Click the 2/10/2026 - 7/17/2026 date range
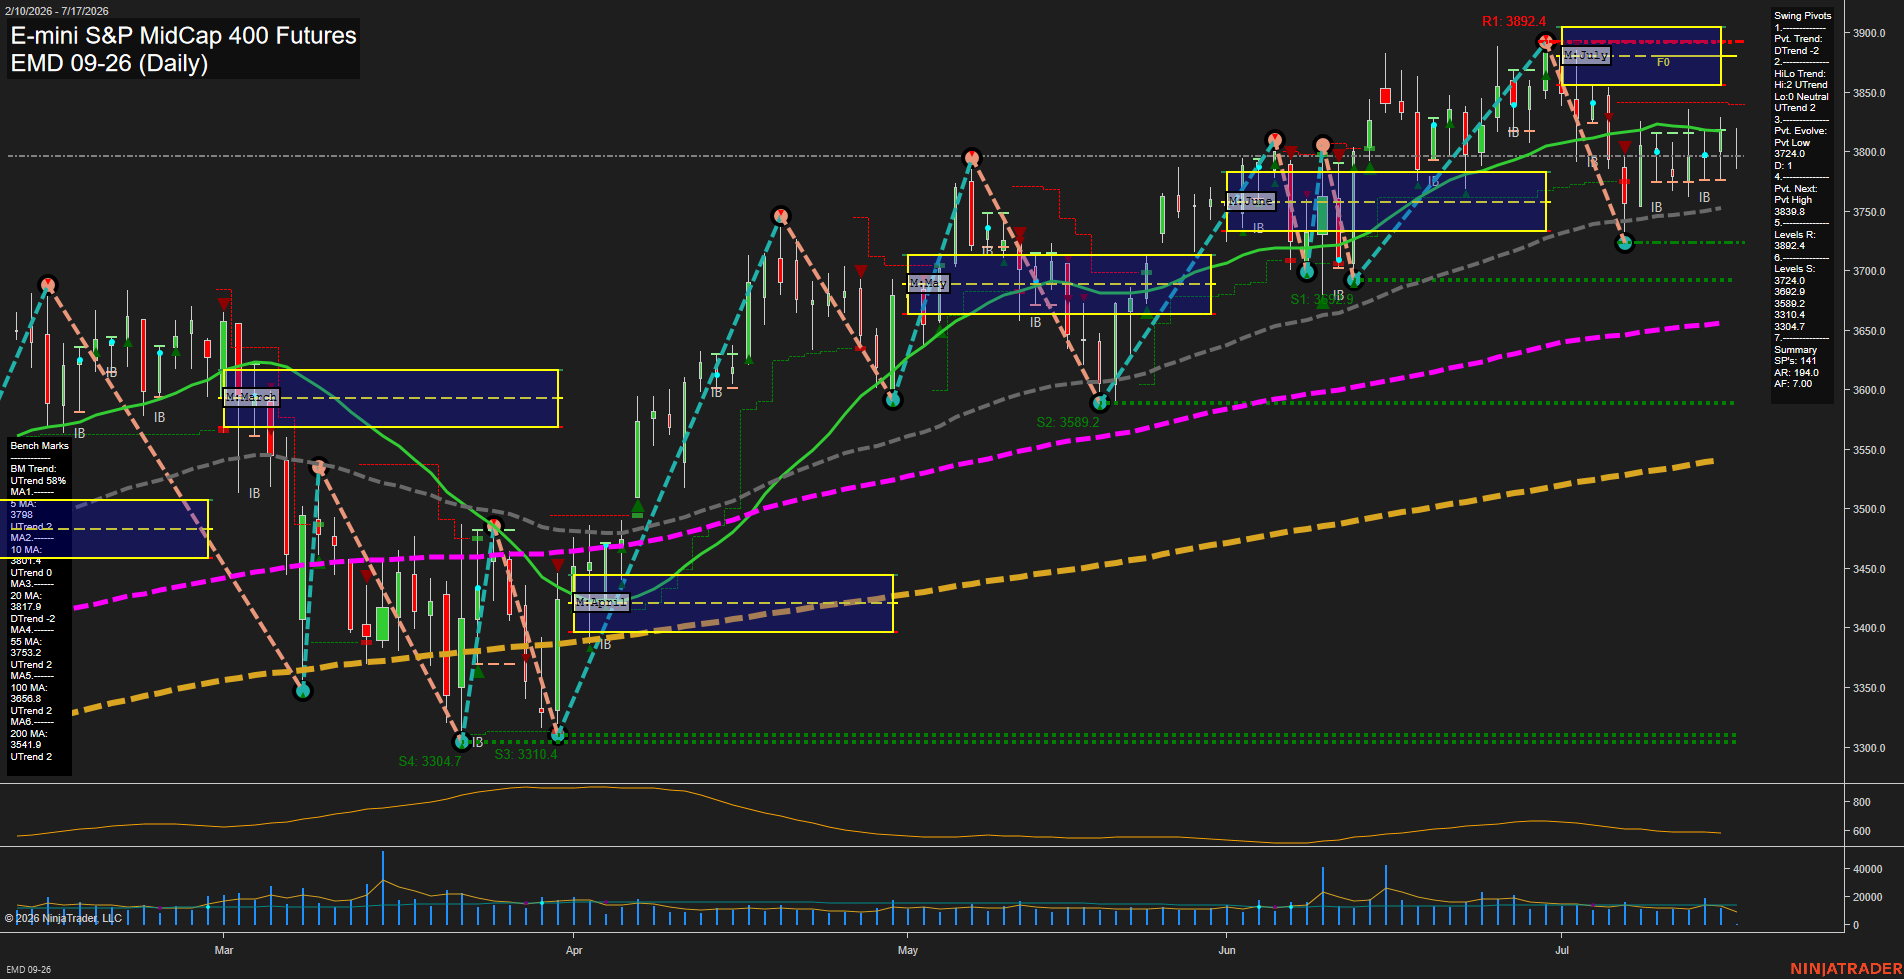Screen dimensions: 1904x979 (56, 11)
